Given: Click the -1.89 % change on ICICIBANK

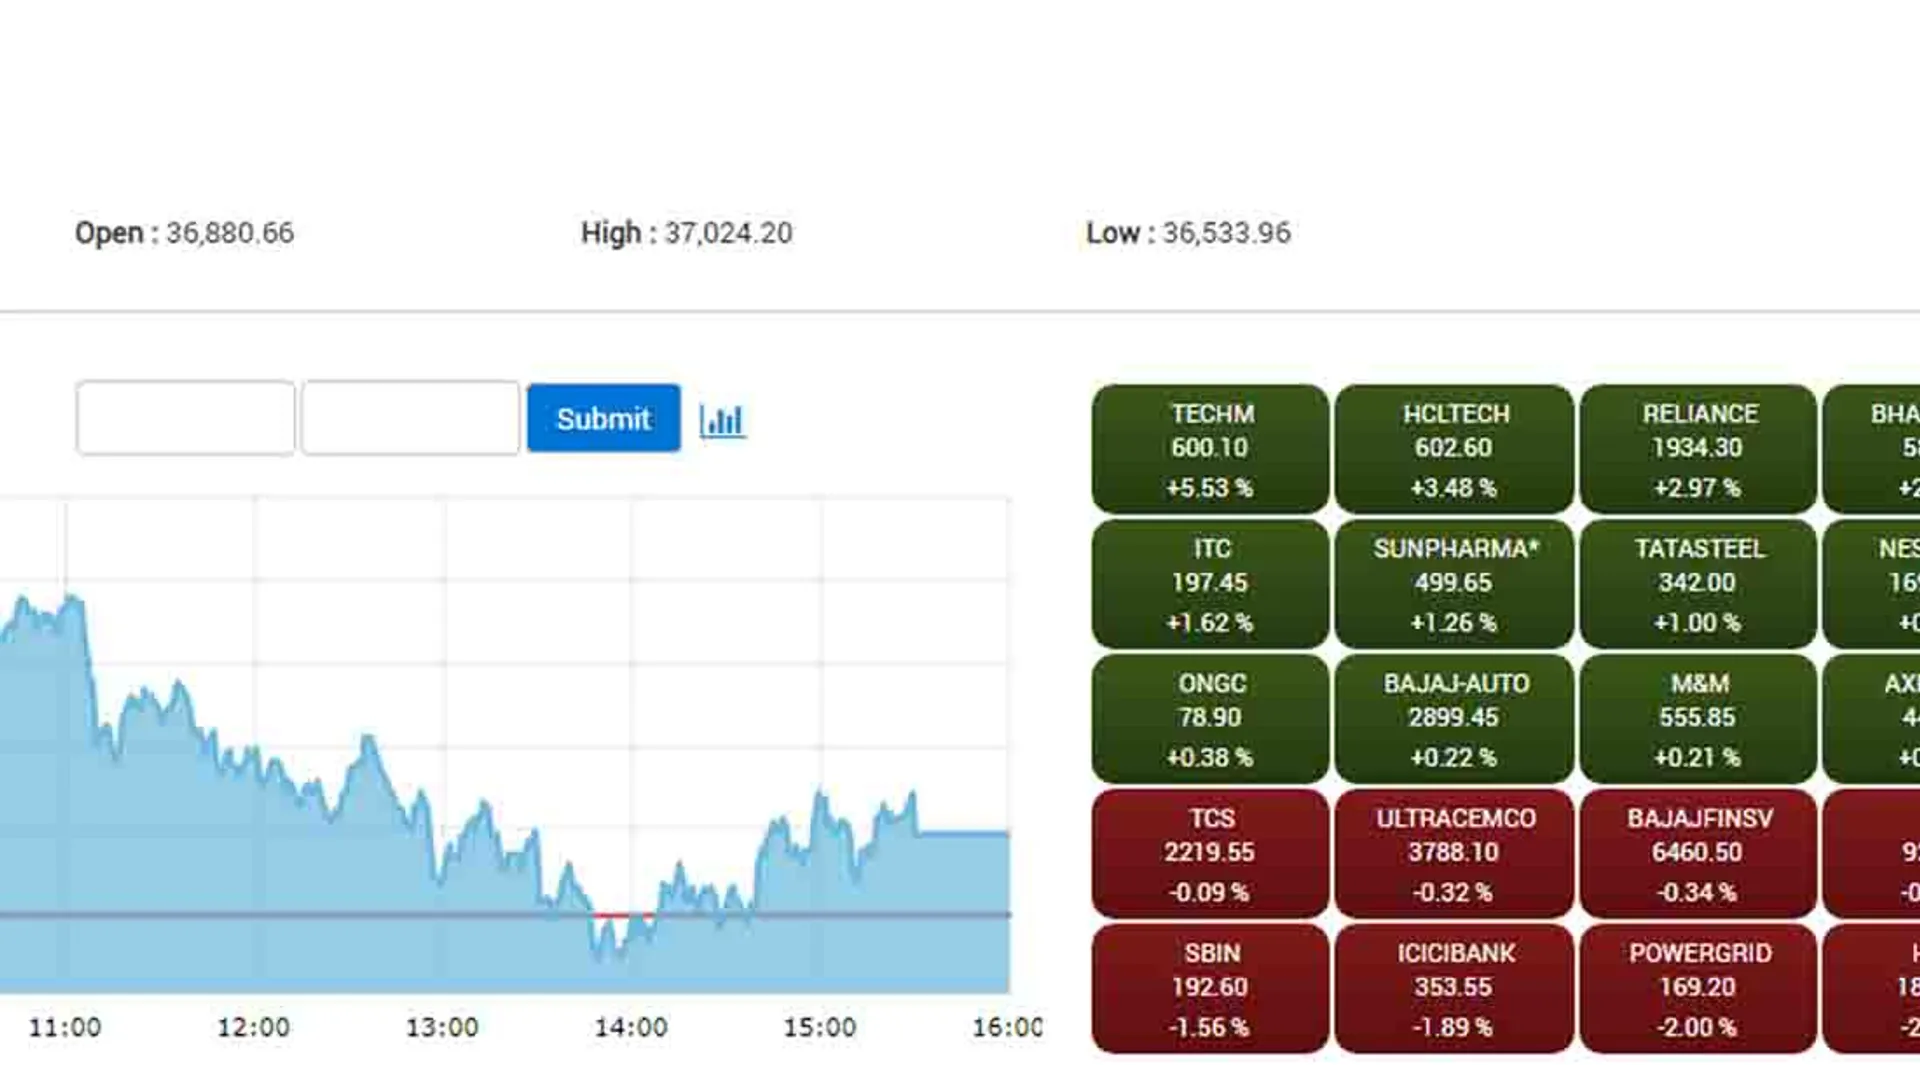Looking at the screenshot, I should click(1454, 1027).
